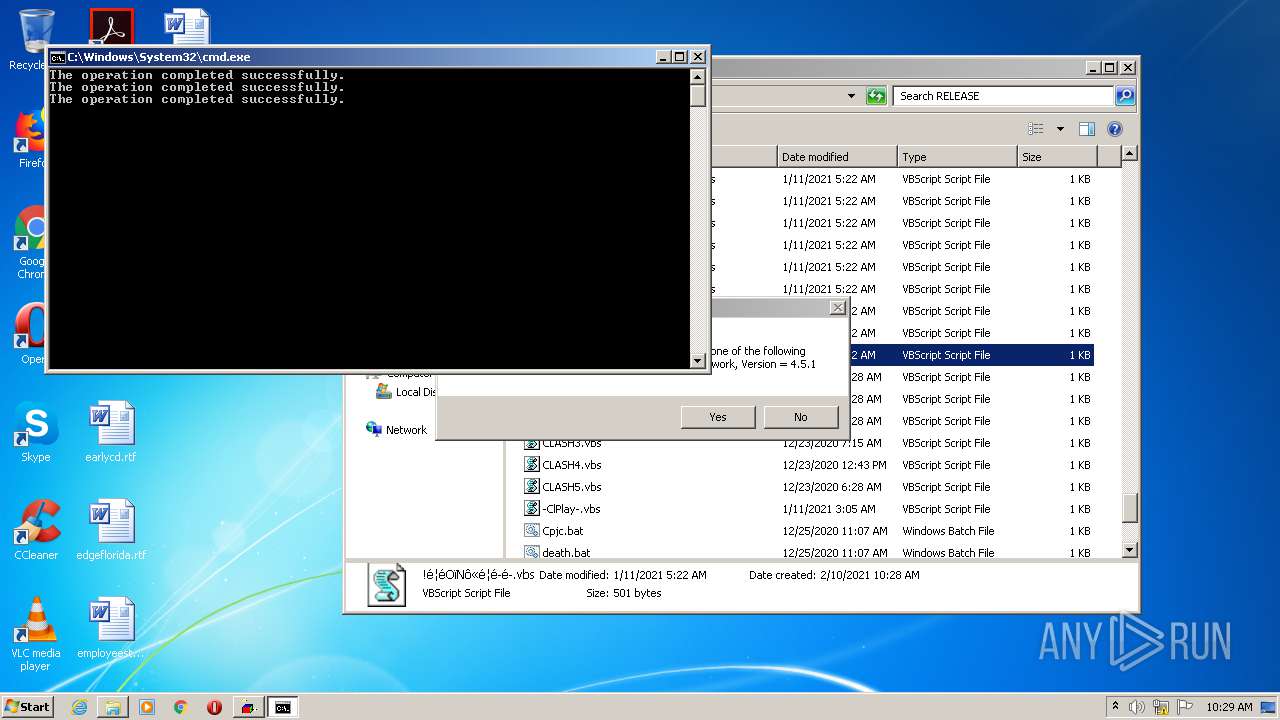Open Chrome from the taskbar
Image resolution: width=1280 pixels, height=720 pixels.
pyautogui.click(x=181, y=707)
